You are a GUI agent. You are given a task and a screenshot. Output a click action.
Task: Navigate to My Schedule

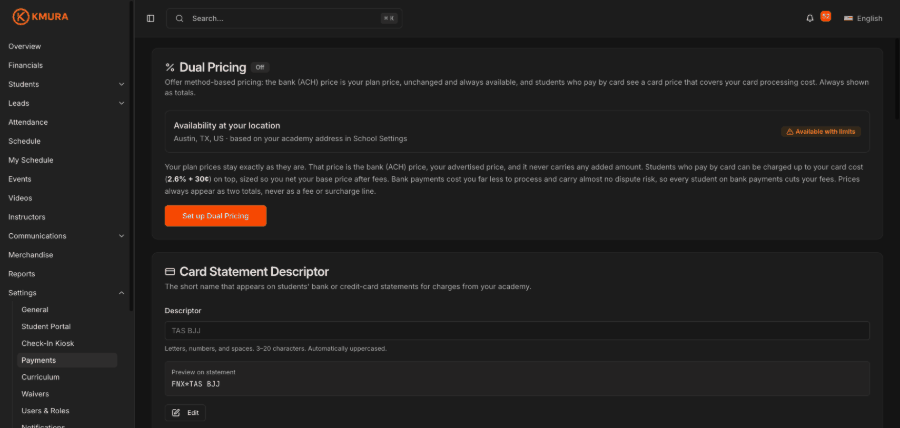pyautogui.click(x=30, y=160)
